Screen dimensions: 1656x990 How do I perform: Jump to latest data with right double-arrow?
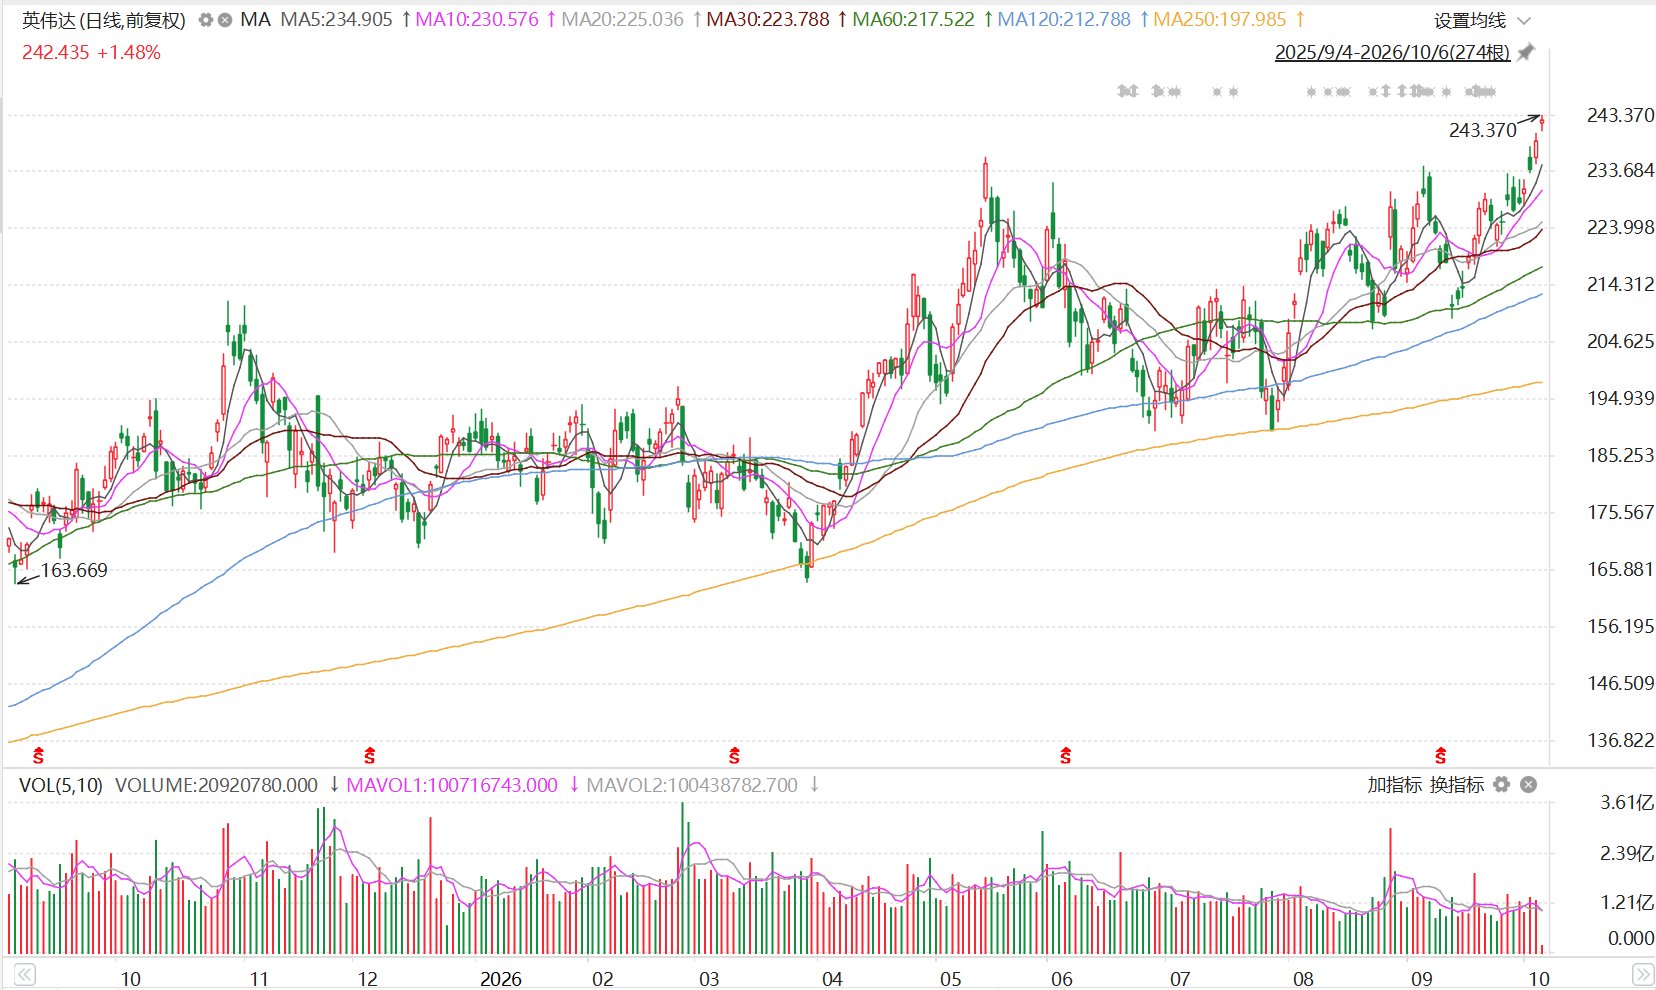pos(1642,974)
